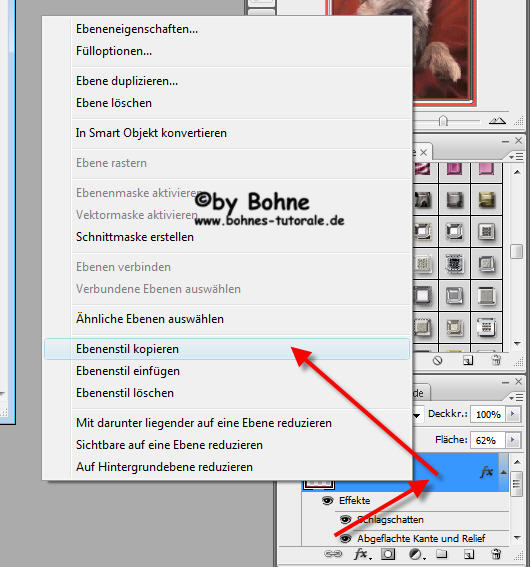The width and height of the screenshot is (530, 567).
Task: Create new layer in Layers panel bottom
Action: [x=469, y=554]
